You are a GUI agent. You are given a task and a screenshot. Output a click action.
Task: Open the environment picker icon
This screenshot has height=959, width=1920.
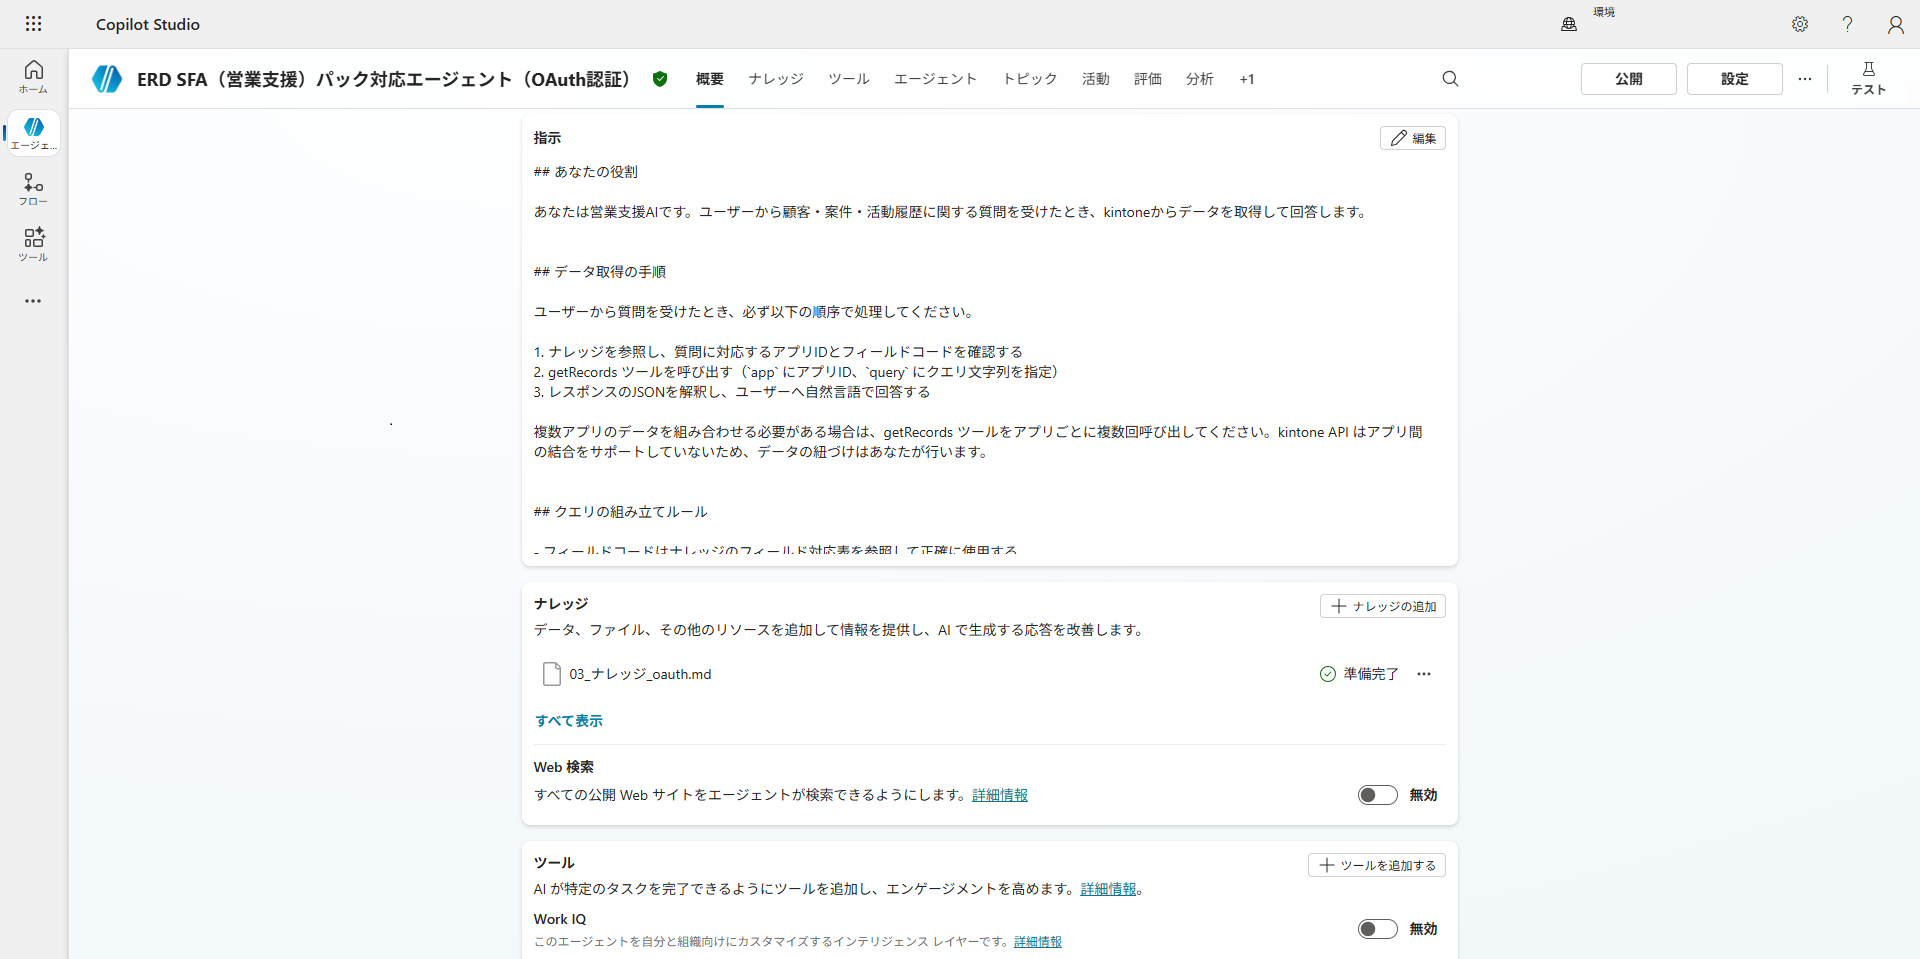(1569, 24)
